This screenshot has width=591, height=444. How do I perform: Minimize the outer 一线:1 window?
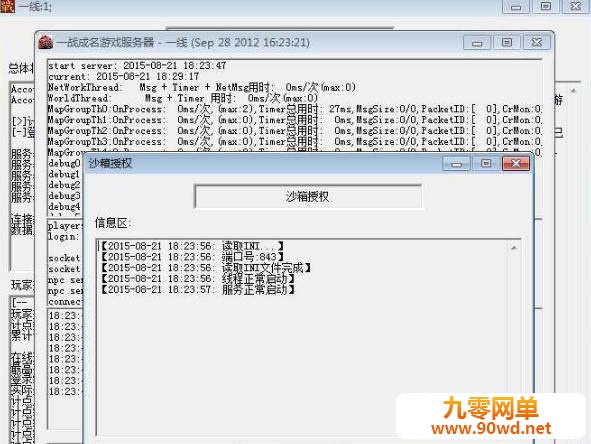click(x=516, y=6)
